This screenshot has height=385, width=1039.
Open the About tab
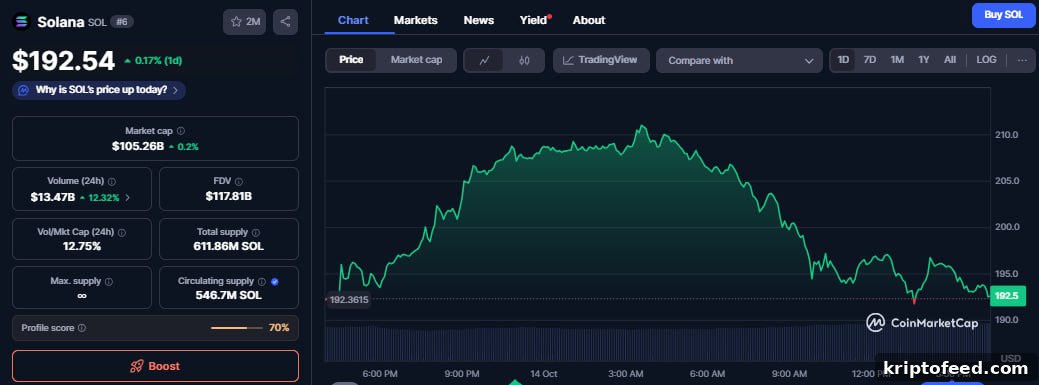click(588, 20)
